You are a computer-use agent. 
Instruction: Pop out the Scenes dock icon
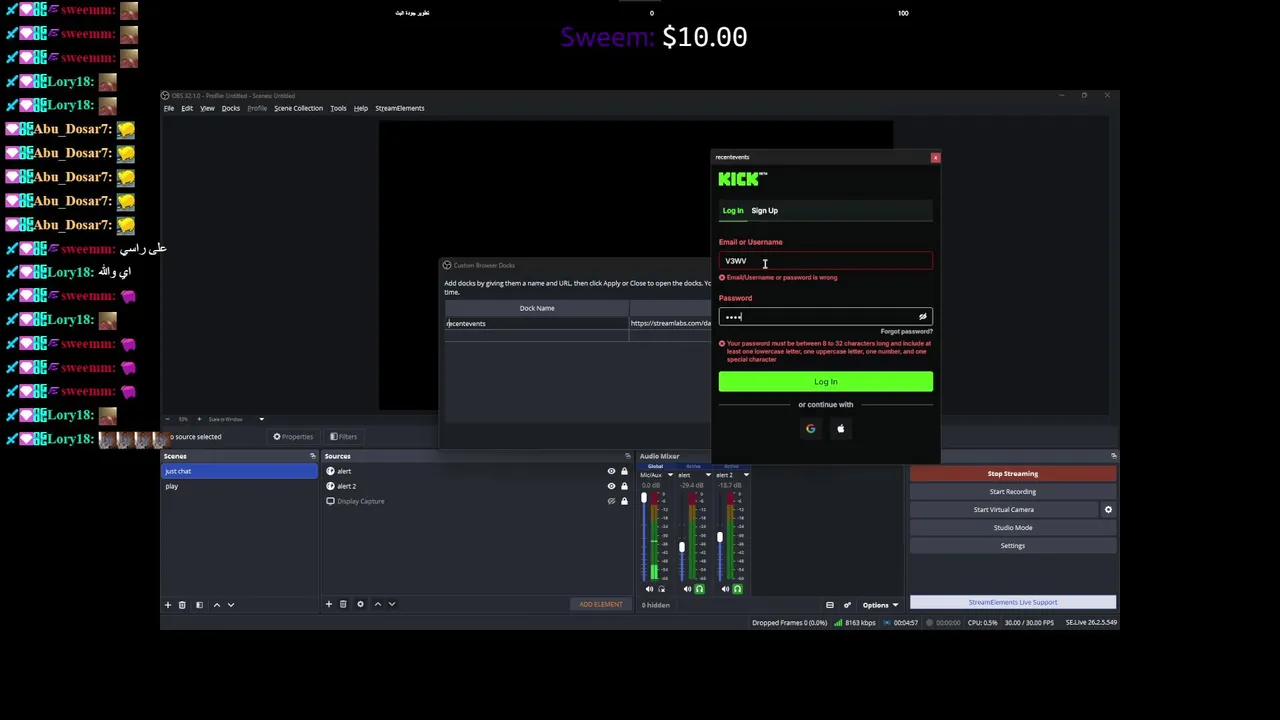312,456
